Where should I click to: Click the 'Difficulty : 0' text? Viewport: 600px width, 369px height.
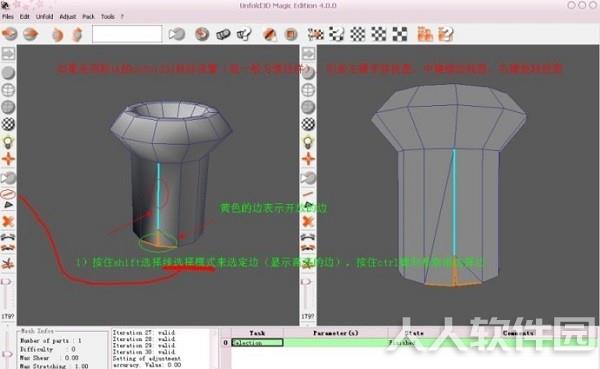tap(47, 349)
